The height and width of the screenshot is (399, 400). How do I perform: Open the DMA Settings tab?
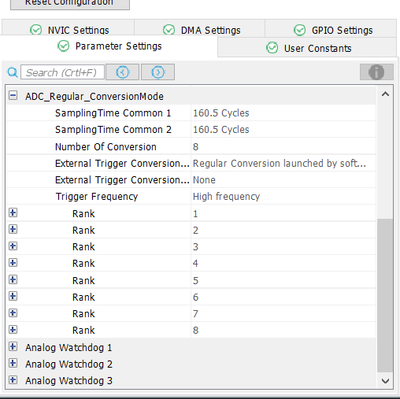201,30
